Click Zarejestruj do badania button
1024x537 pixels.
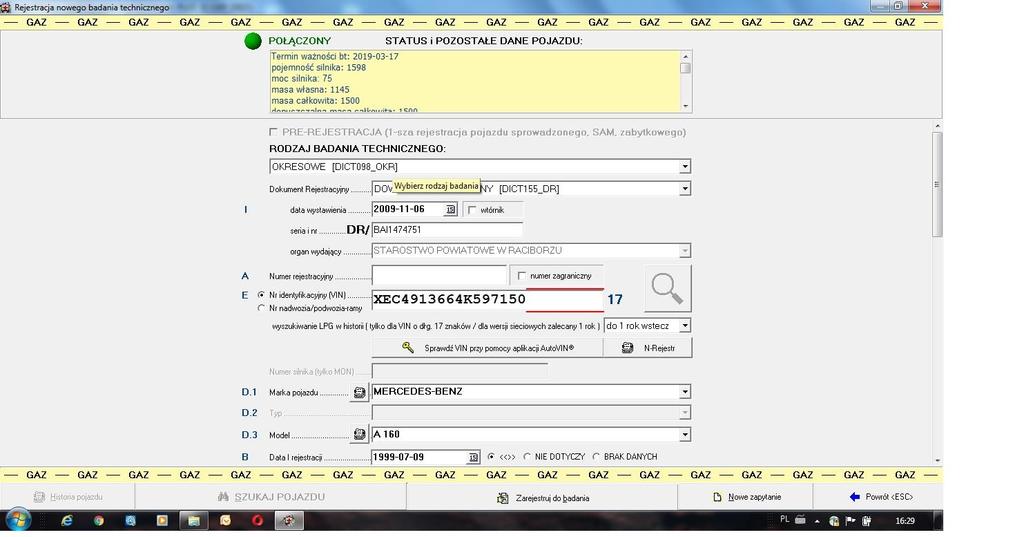tap(542, 498)
